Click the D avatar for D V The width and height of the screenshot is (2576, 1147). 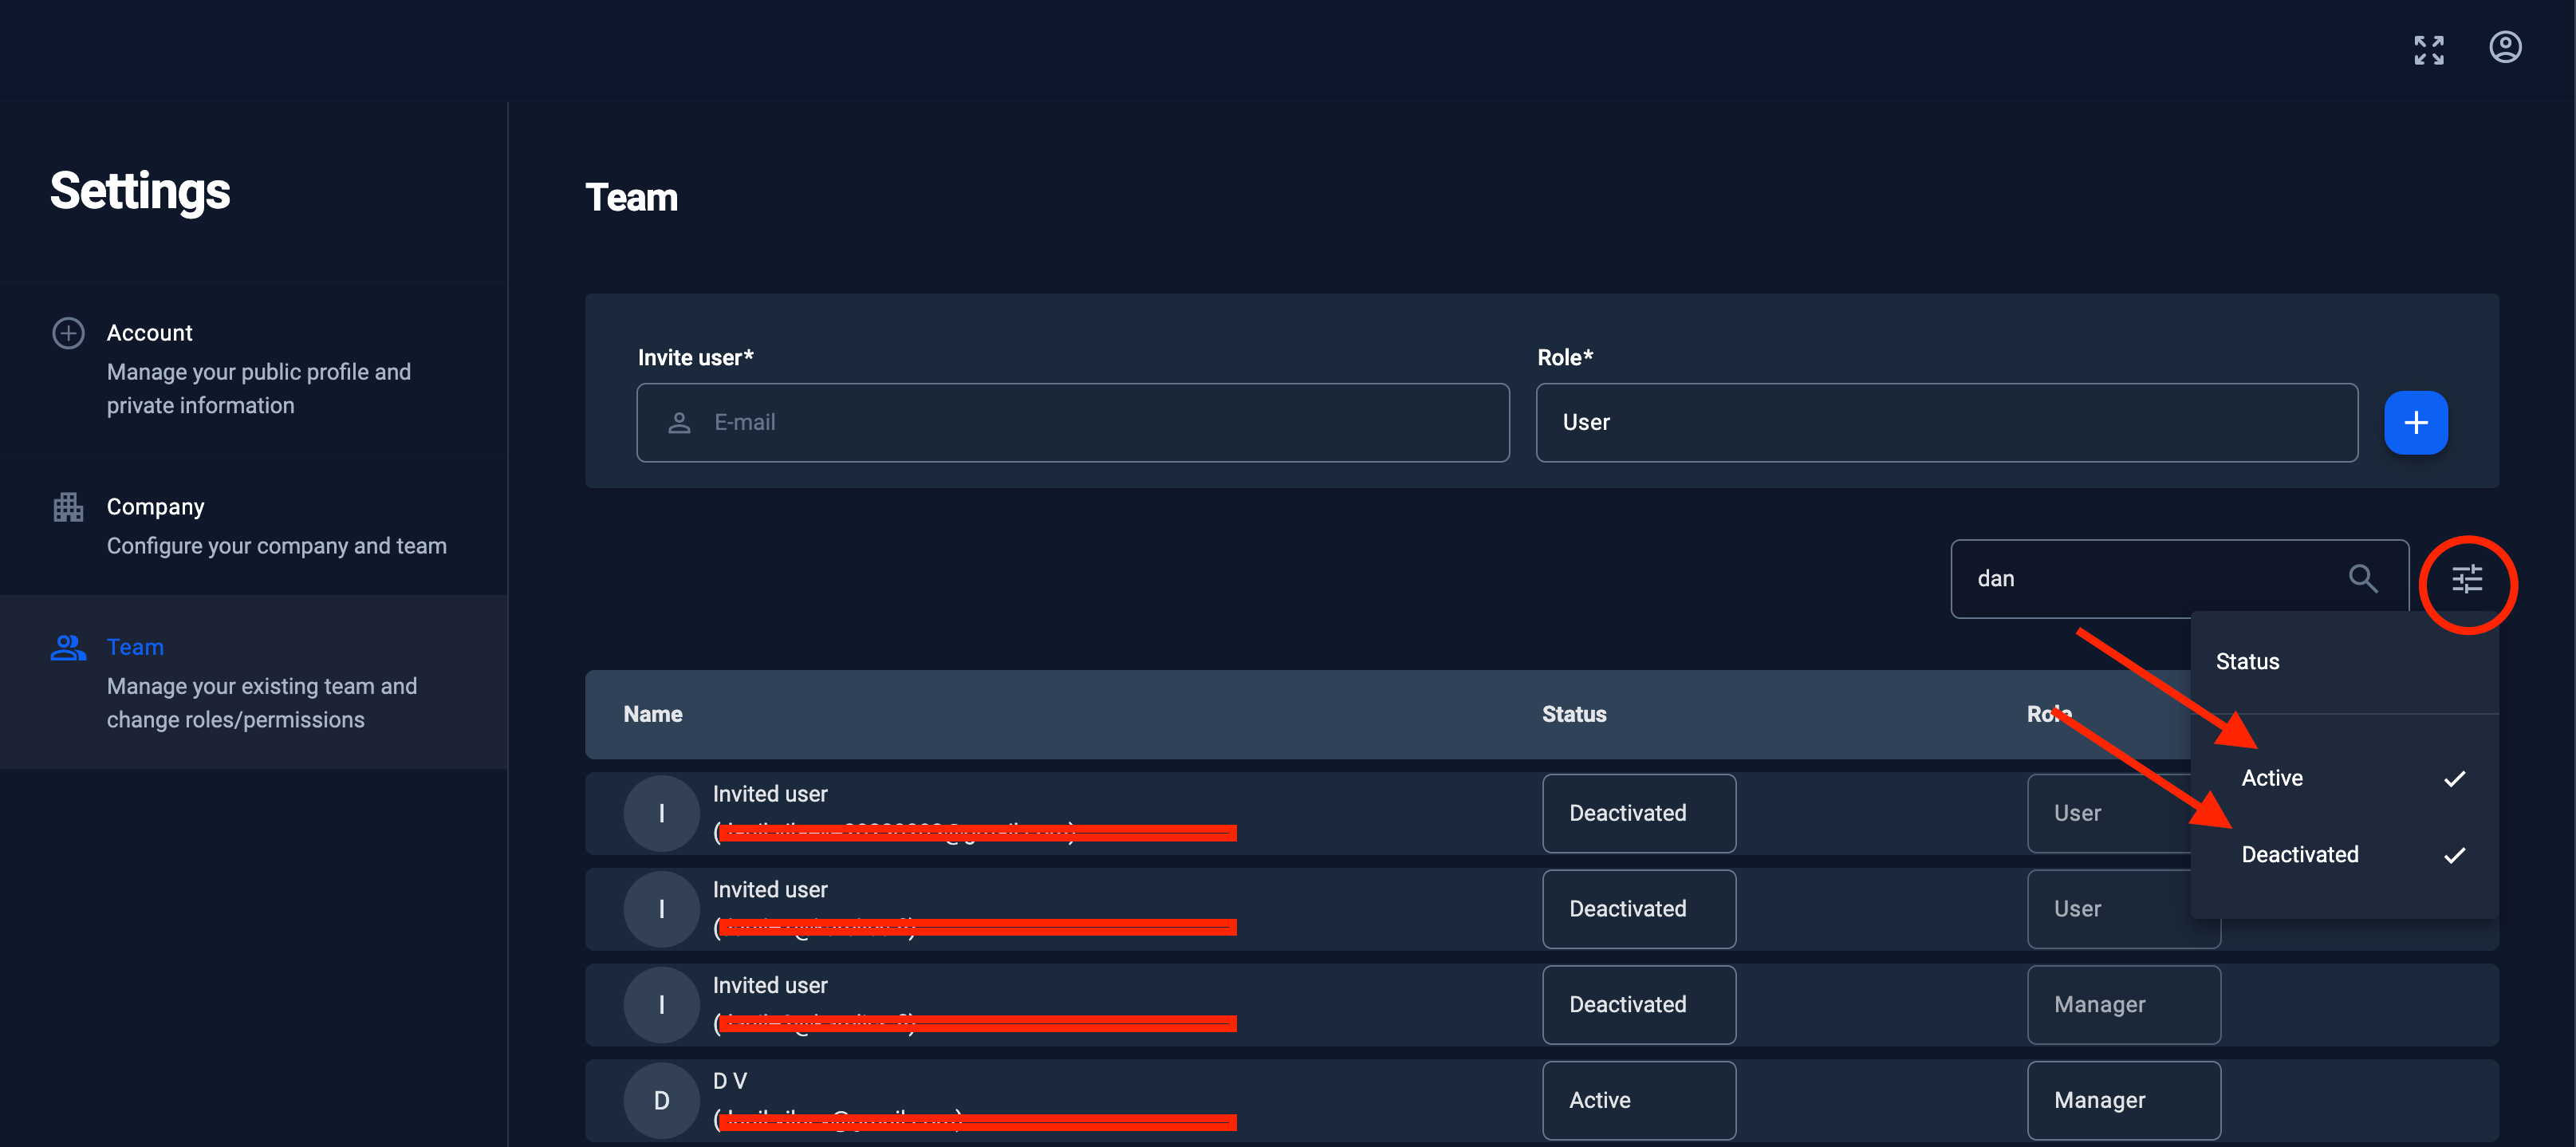tap(661, 1100)
